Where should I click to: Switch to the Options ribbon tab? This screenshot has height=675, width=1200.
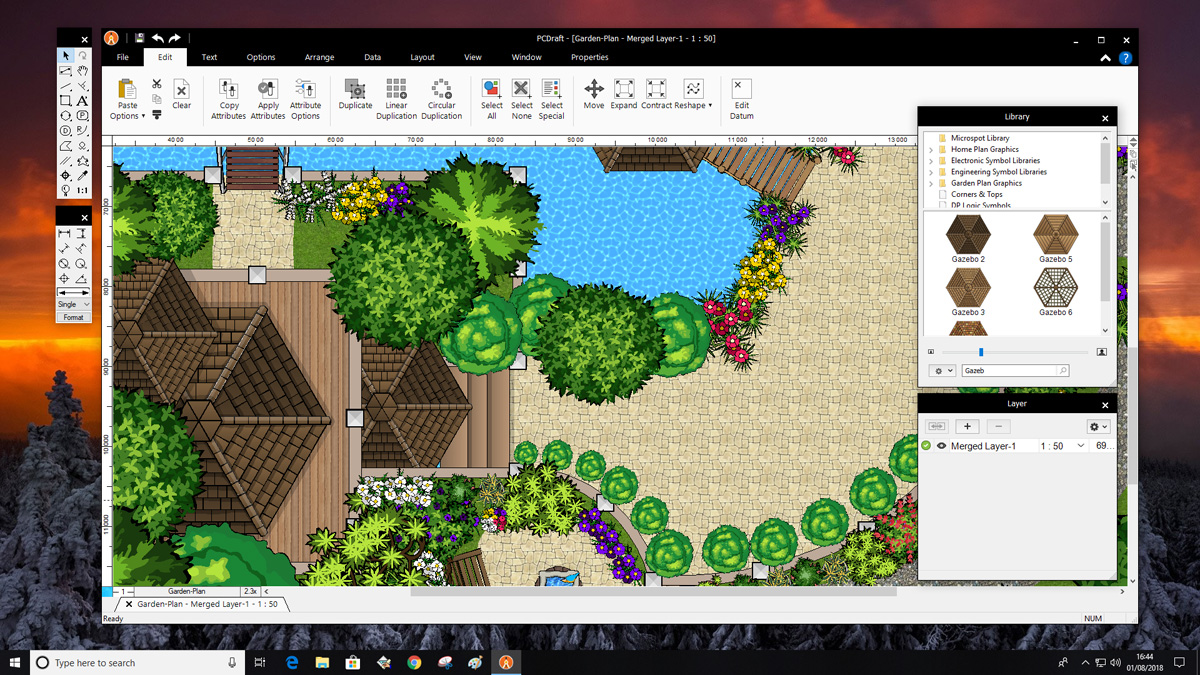pyautogui.click(x=261, y=57)
